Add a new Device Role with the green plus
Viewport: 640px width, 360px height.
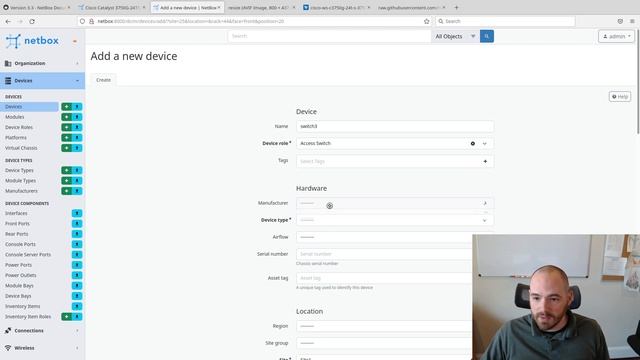pos(67,127)
